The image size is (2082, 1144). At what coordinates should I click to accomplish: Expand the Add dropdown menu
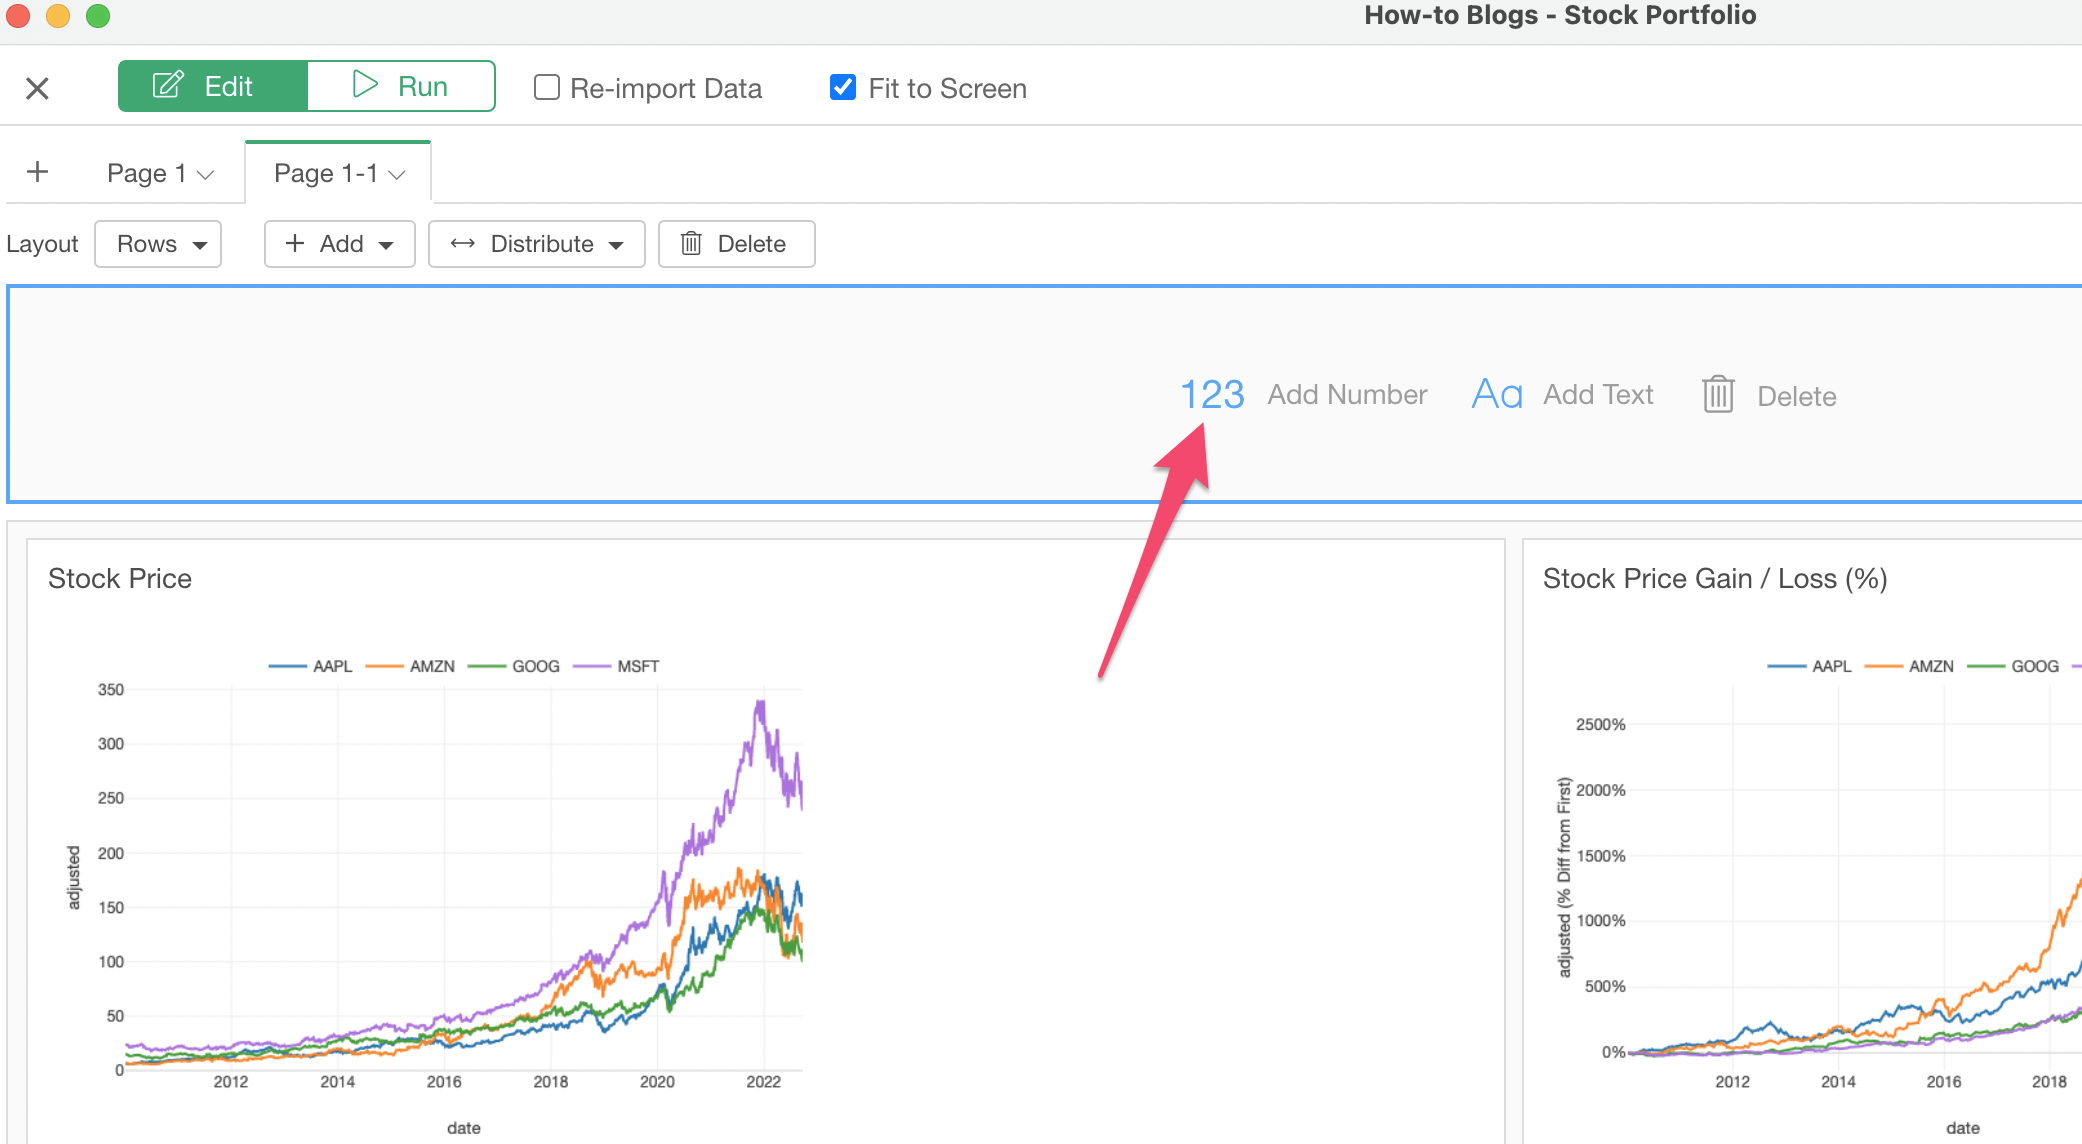[339, 244]
